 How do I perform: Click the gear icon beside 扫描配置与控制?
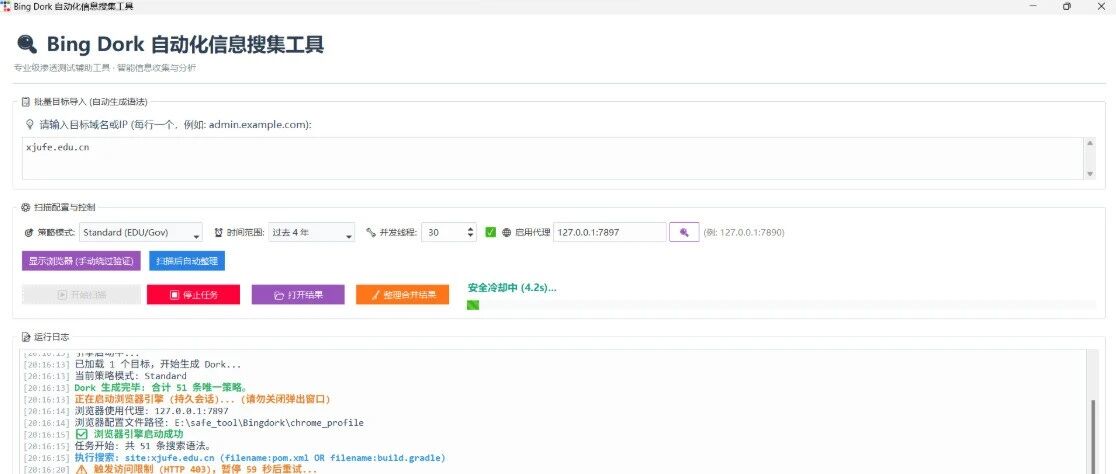(x=26, y=207)
